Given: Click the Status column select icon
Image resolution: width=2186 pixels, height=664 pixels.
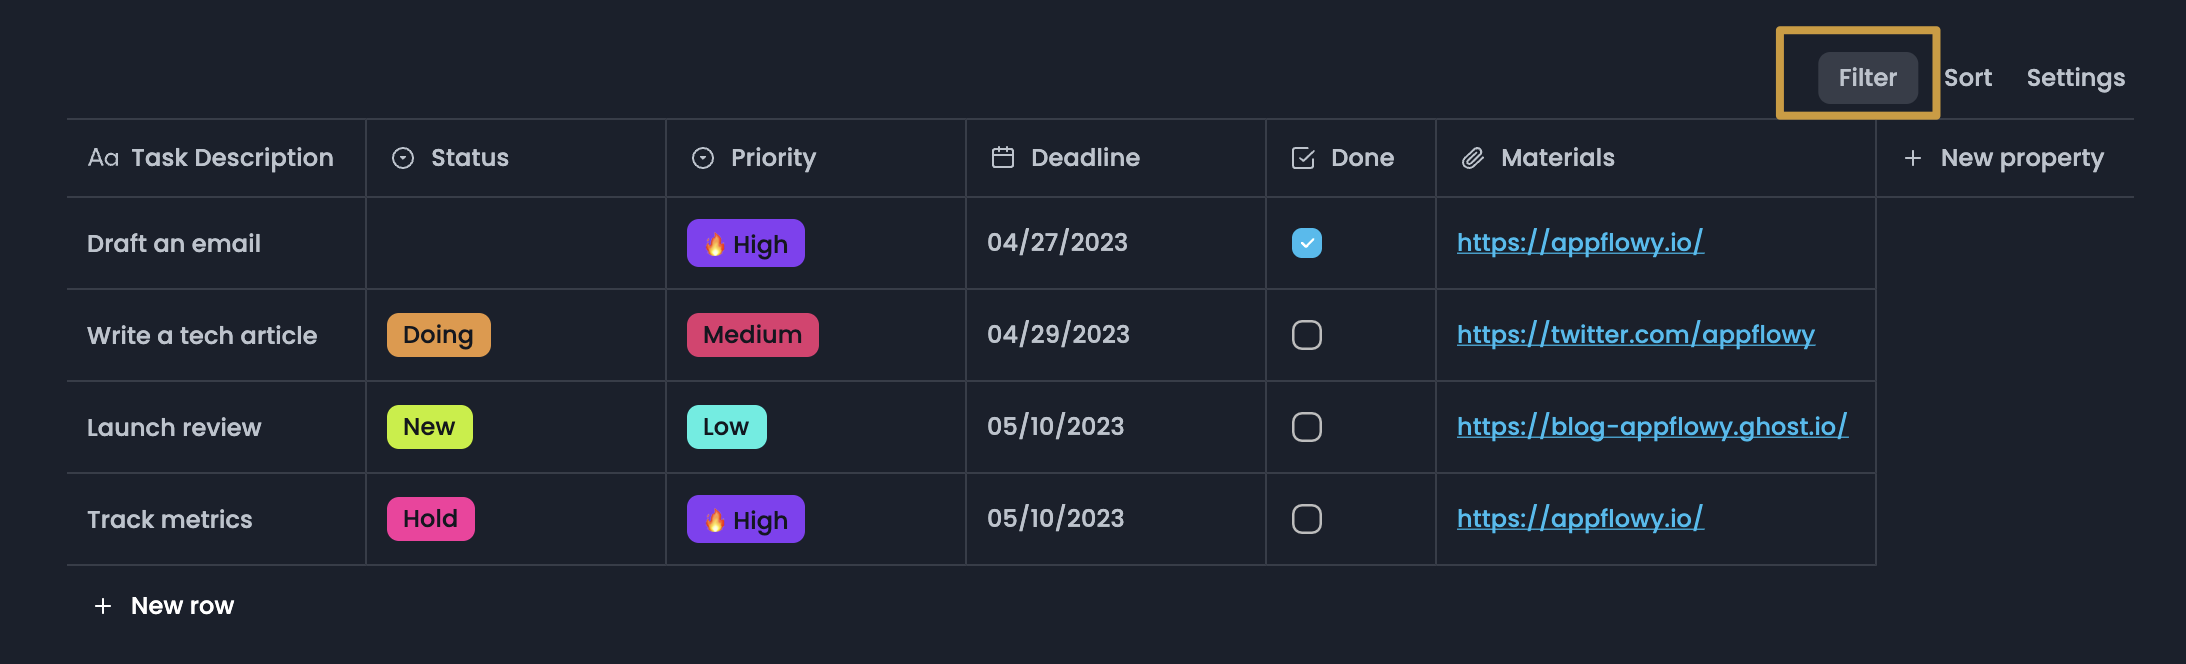Looking at the screenshot, I should [403, 158].
